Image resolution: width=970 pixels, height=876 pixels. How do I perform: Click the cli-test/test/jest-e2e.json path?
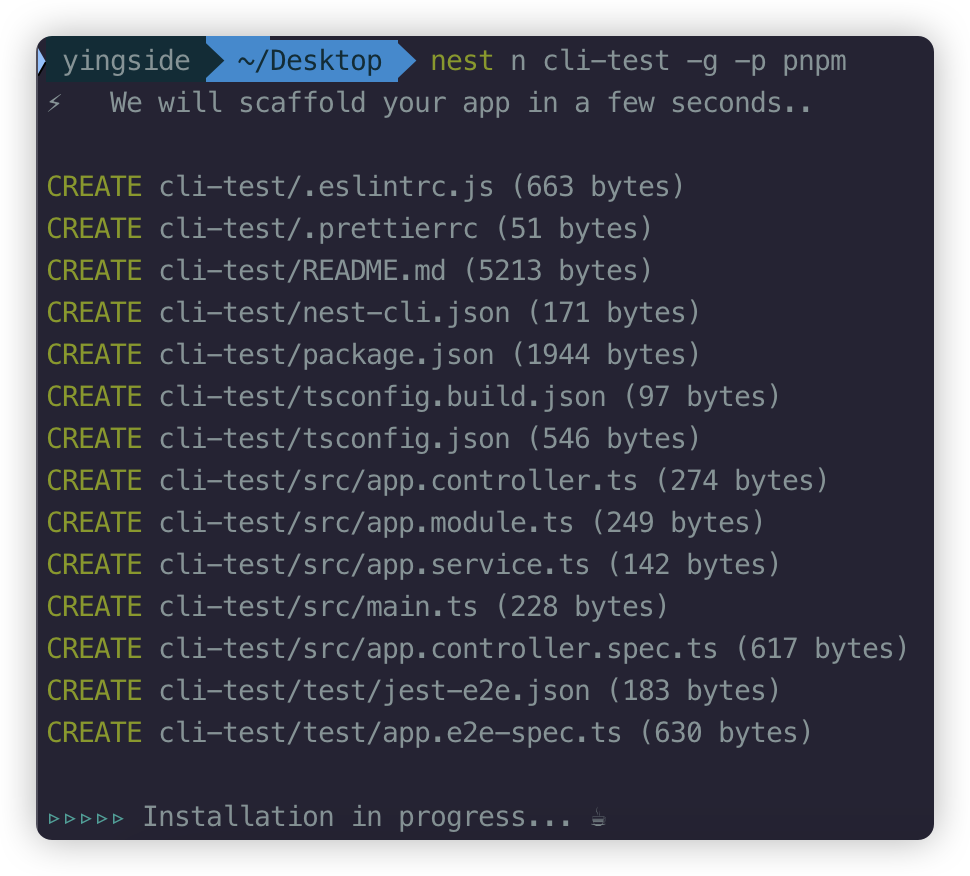(374, 691)
